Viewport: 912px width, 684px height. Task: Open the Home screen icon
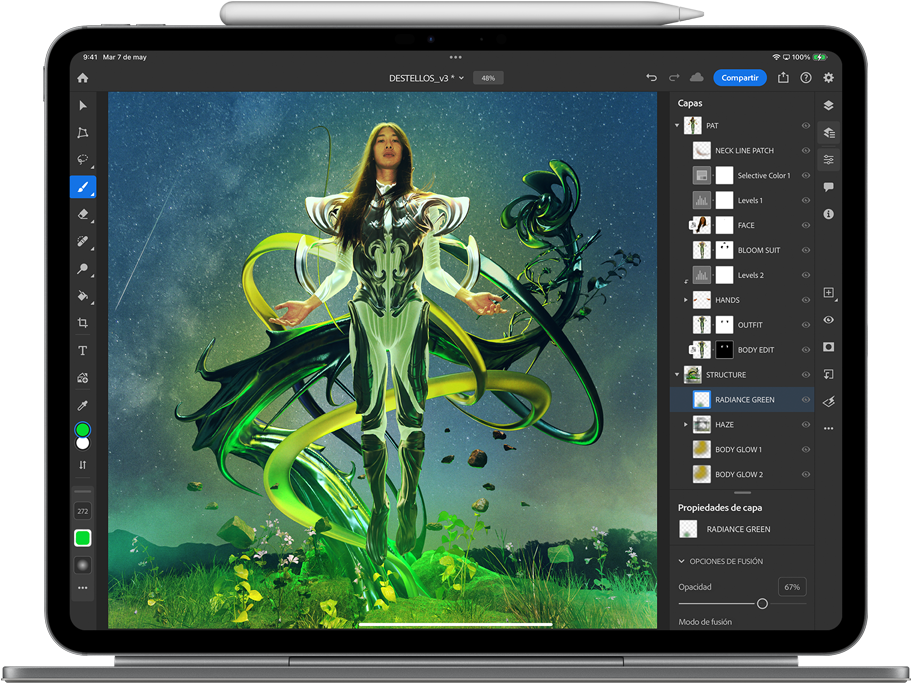coord(83,78)
